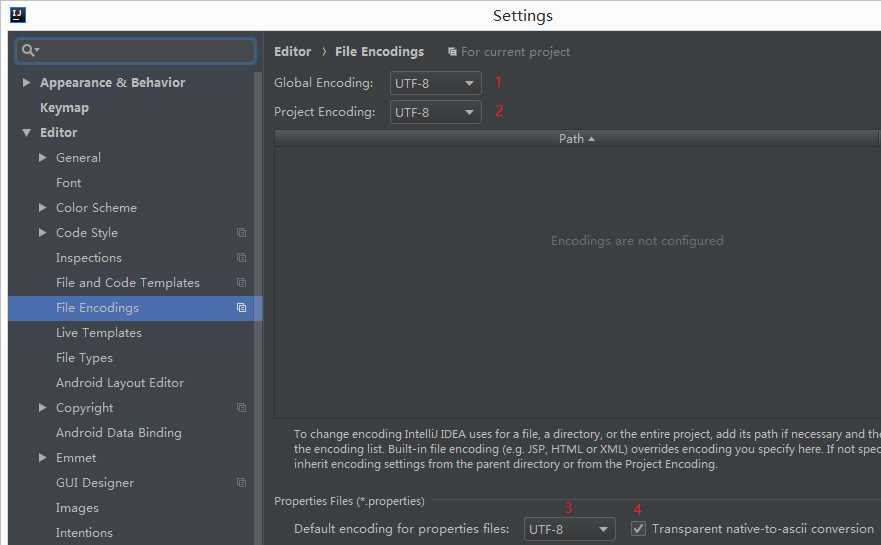Open the Keymap settings page
Screen dimensions: 881x545
[x=64, y=108]
